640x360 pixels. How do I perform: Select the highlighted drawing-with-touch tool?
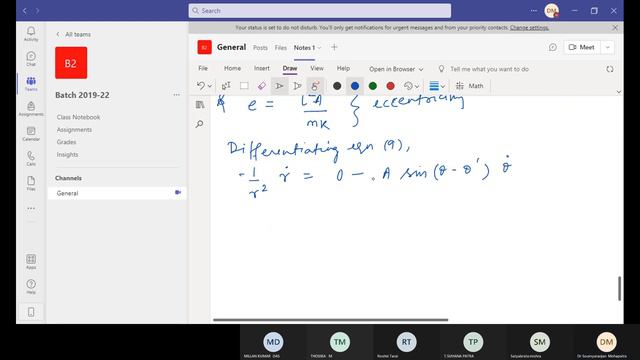tap(316, 86)
